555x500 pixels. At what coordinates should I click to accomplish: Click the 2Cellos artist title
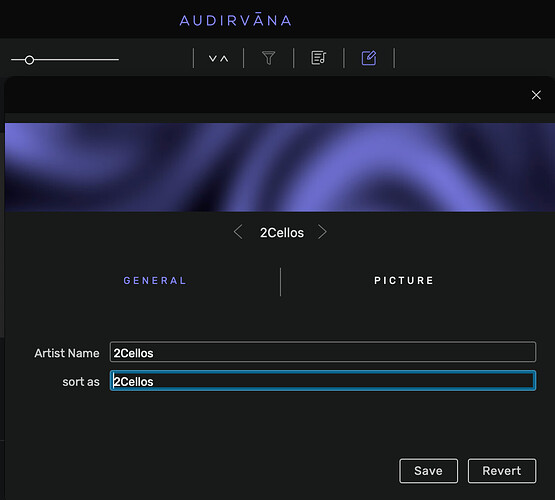282,232
